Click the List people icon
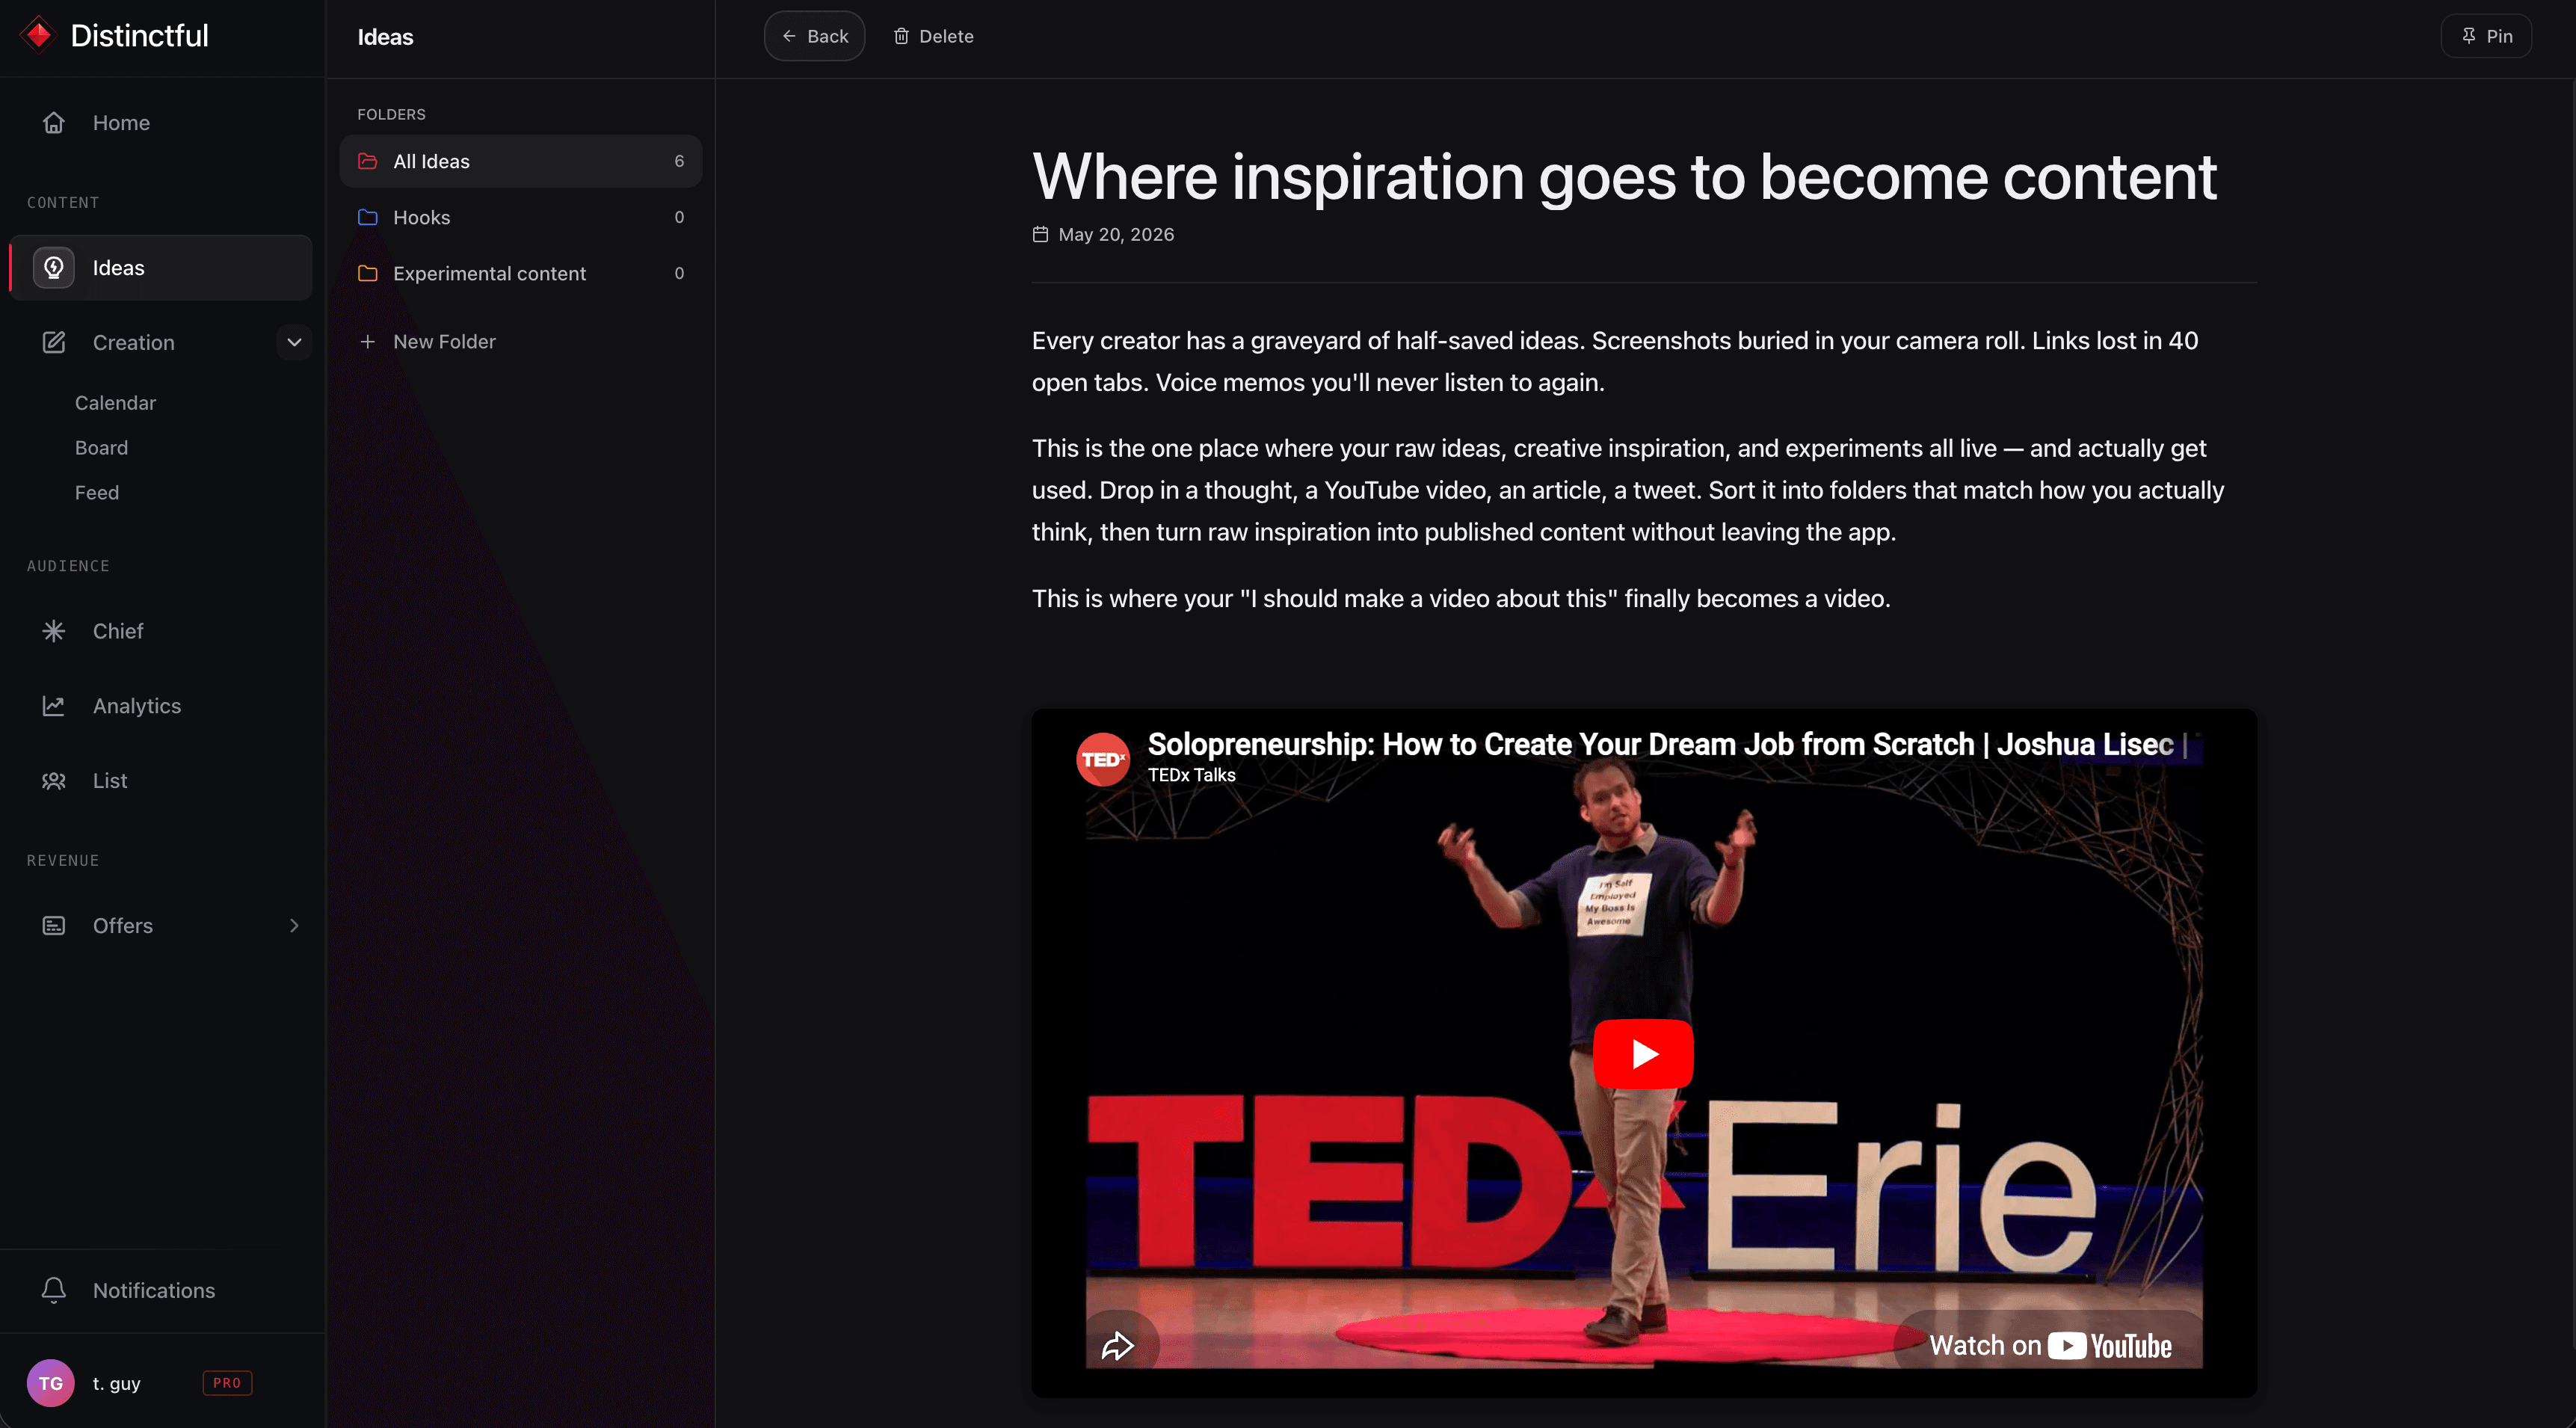This screenshot has height=1428, width=2576. pyautogui.click(x=54, y=781)
